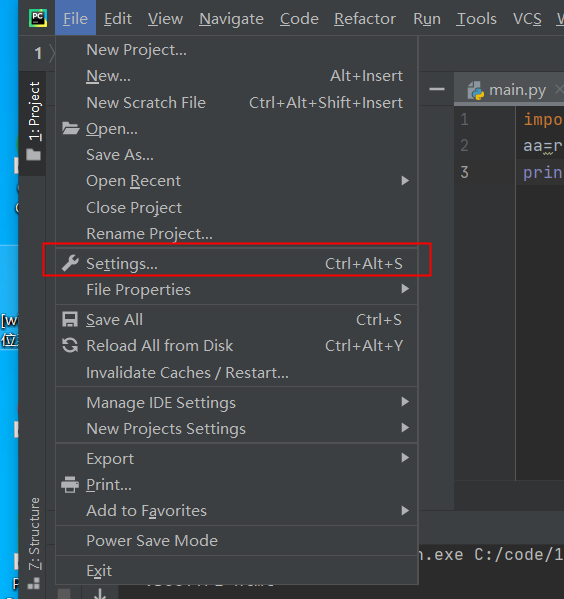Open the Tools menu
This screenshot has height=599, width=564.
coord(476,18)
